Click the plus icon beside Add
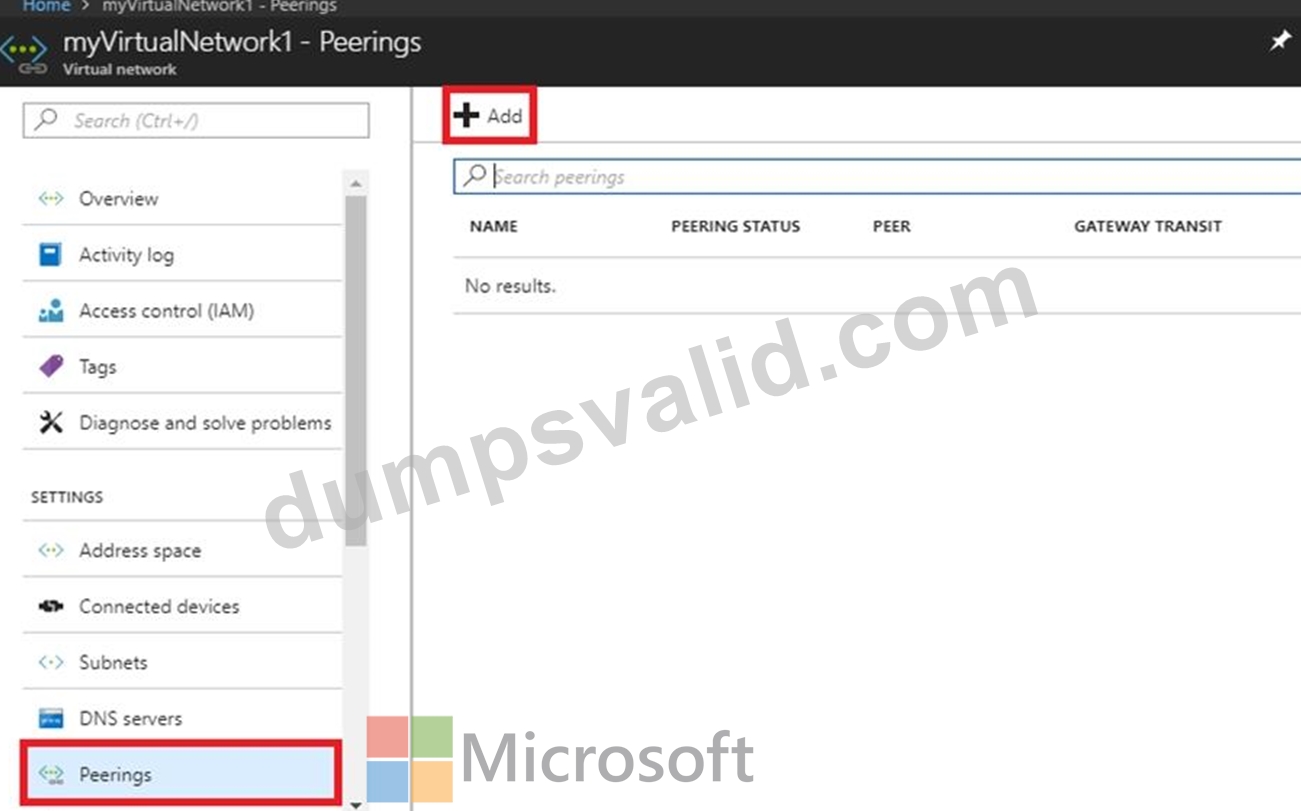This screenshot has width=1301, height=811. (466, 116)
